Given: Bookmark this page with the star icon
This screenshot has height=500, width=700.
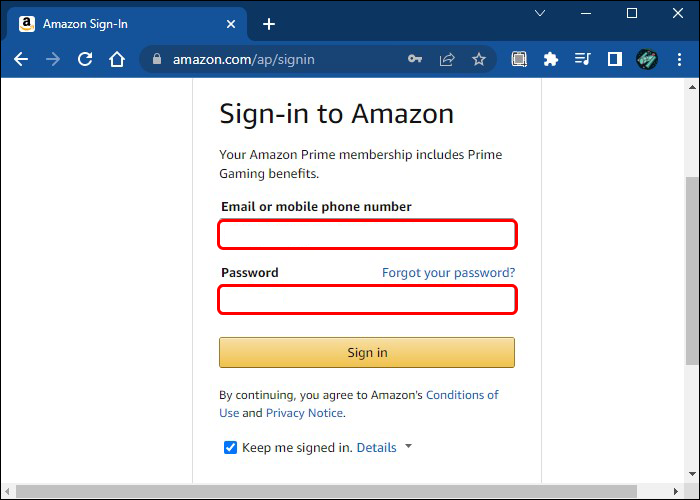Looking at the screenshot, I should 479,59.
